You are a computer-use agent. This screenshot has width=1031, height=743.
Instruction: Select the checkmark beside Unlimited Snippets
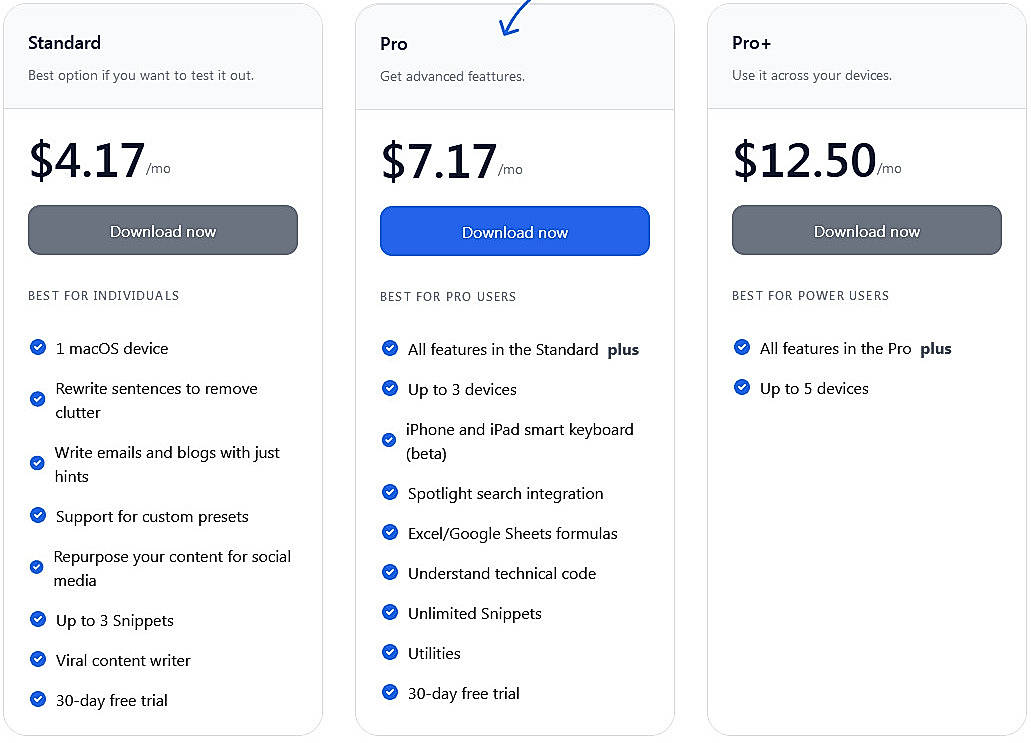[389, 612]
